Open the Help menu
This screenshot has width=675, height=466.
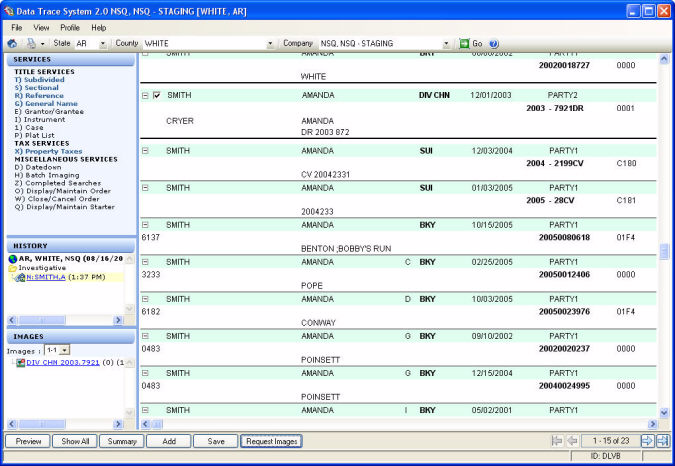click(99, 28)
